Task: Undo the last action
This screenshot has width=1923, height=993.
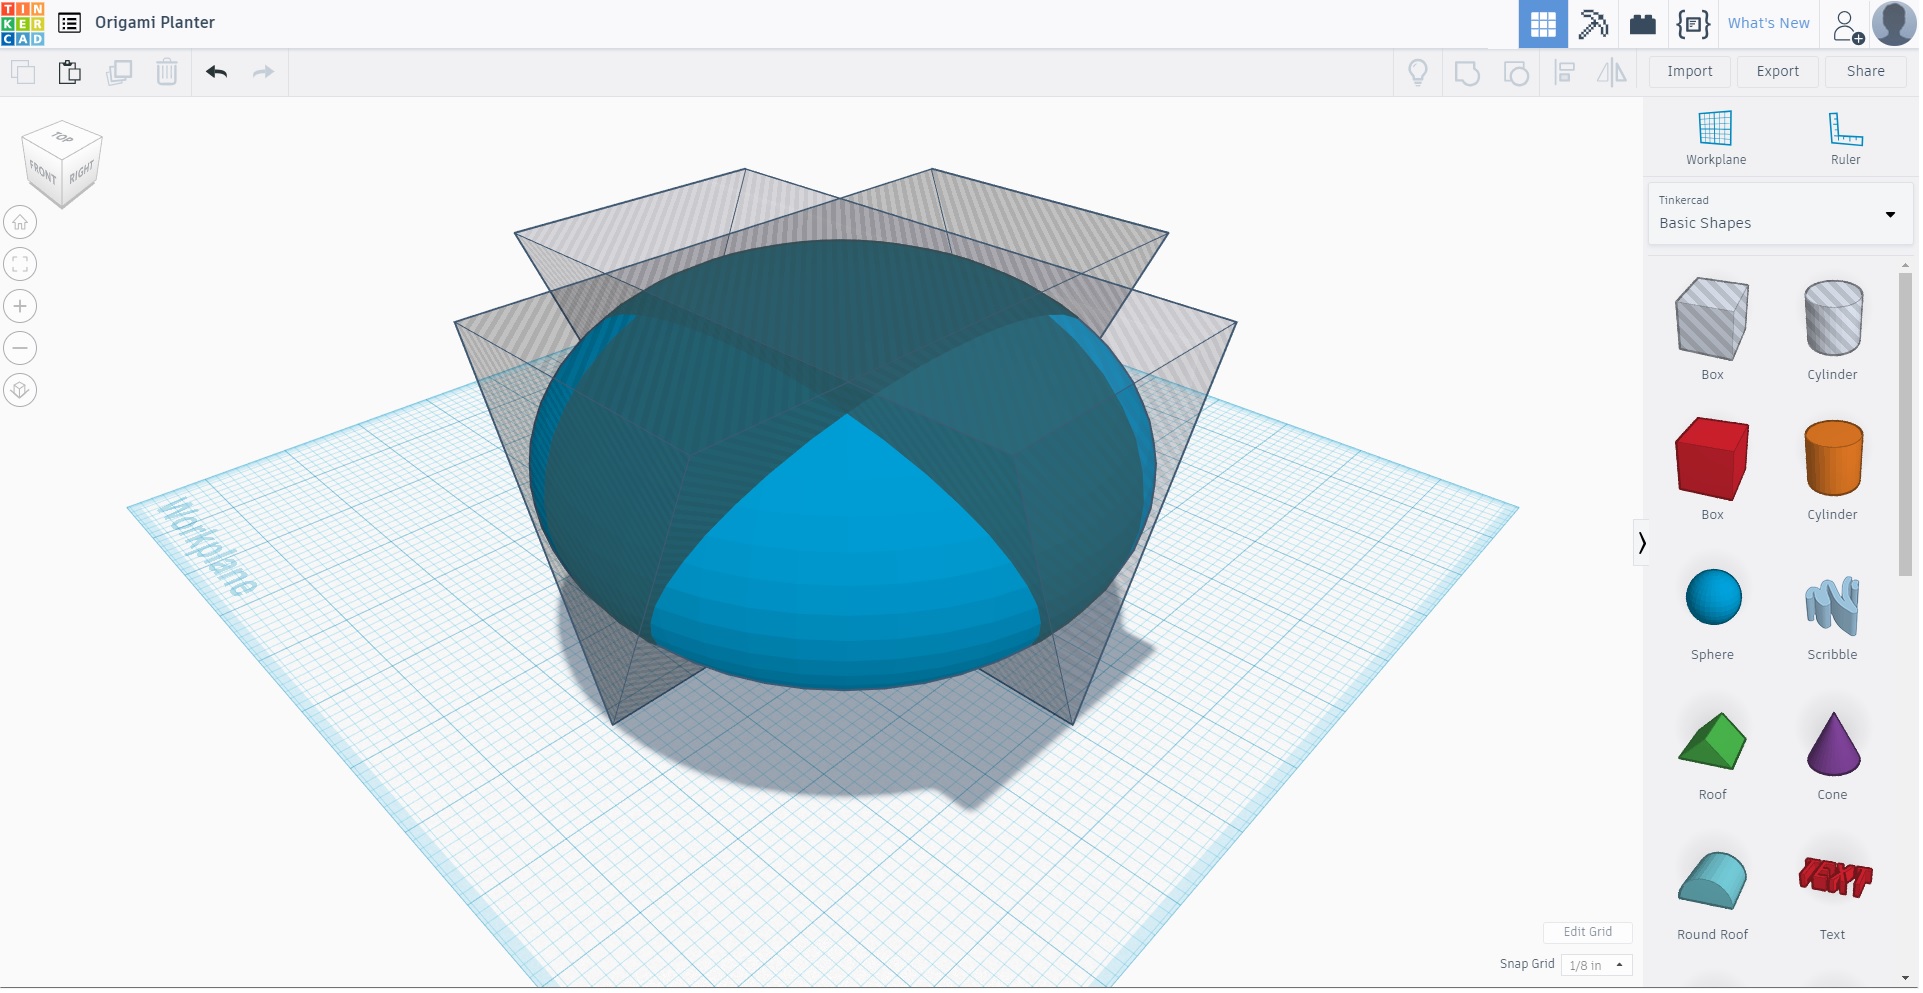Action: coord(216,72)
